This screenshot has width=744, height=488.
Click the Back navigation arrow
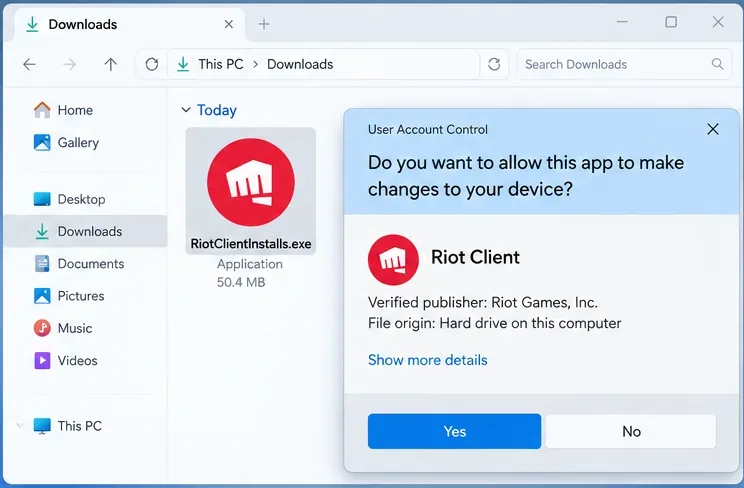29,64
